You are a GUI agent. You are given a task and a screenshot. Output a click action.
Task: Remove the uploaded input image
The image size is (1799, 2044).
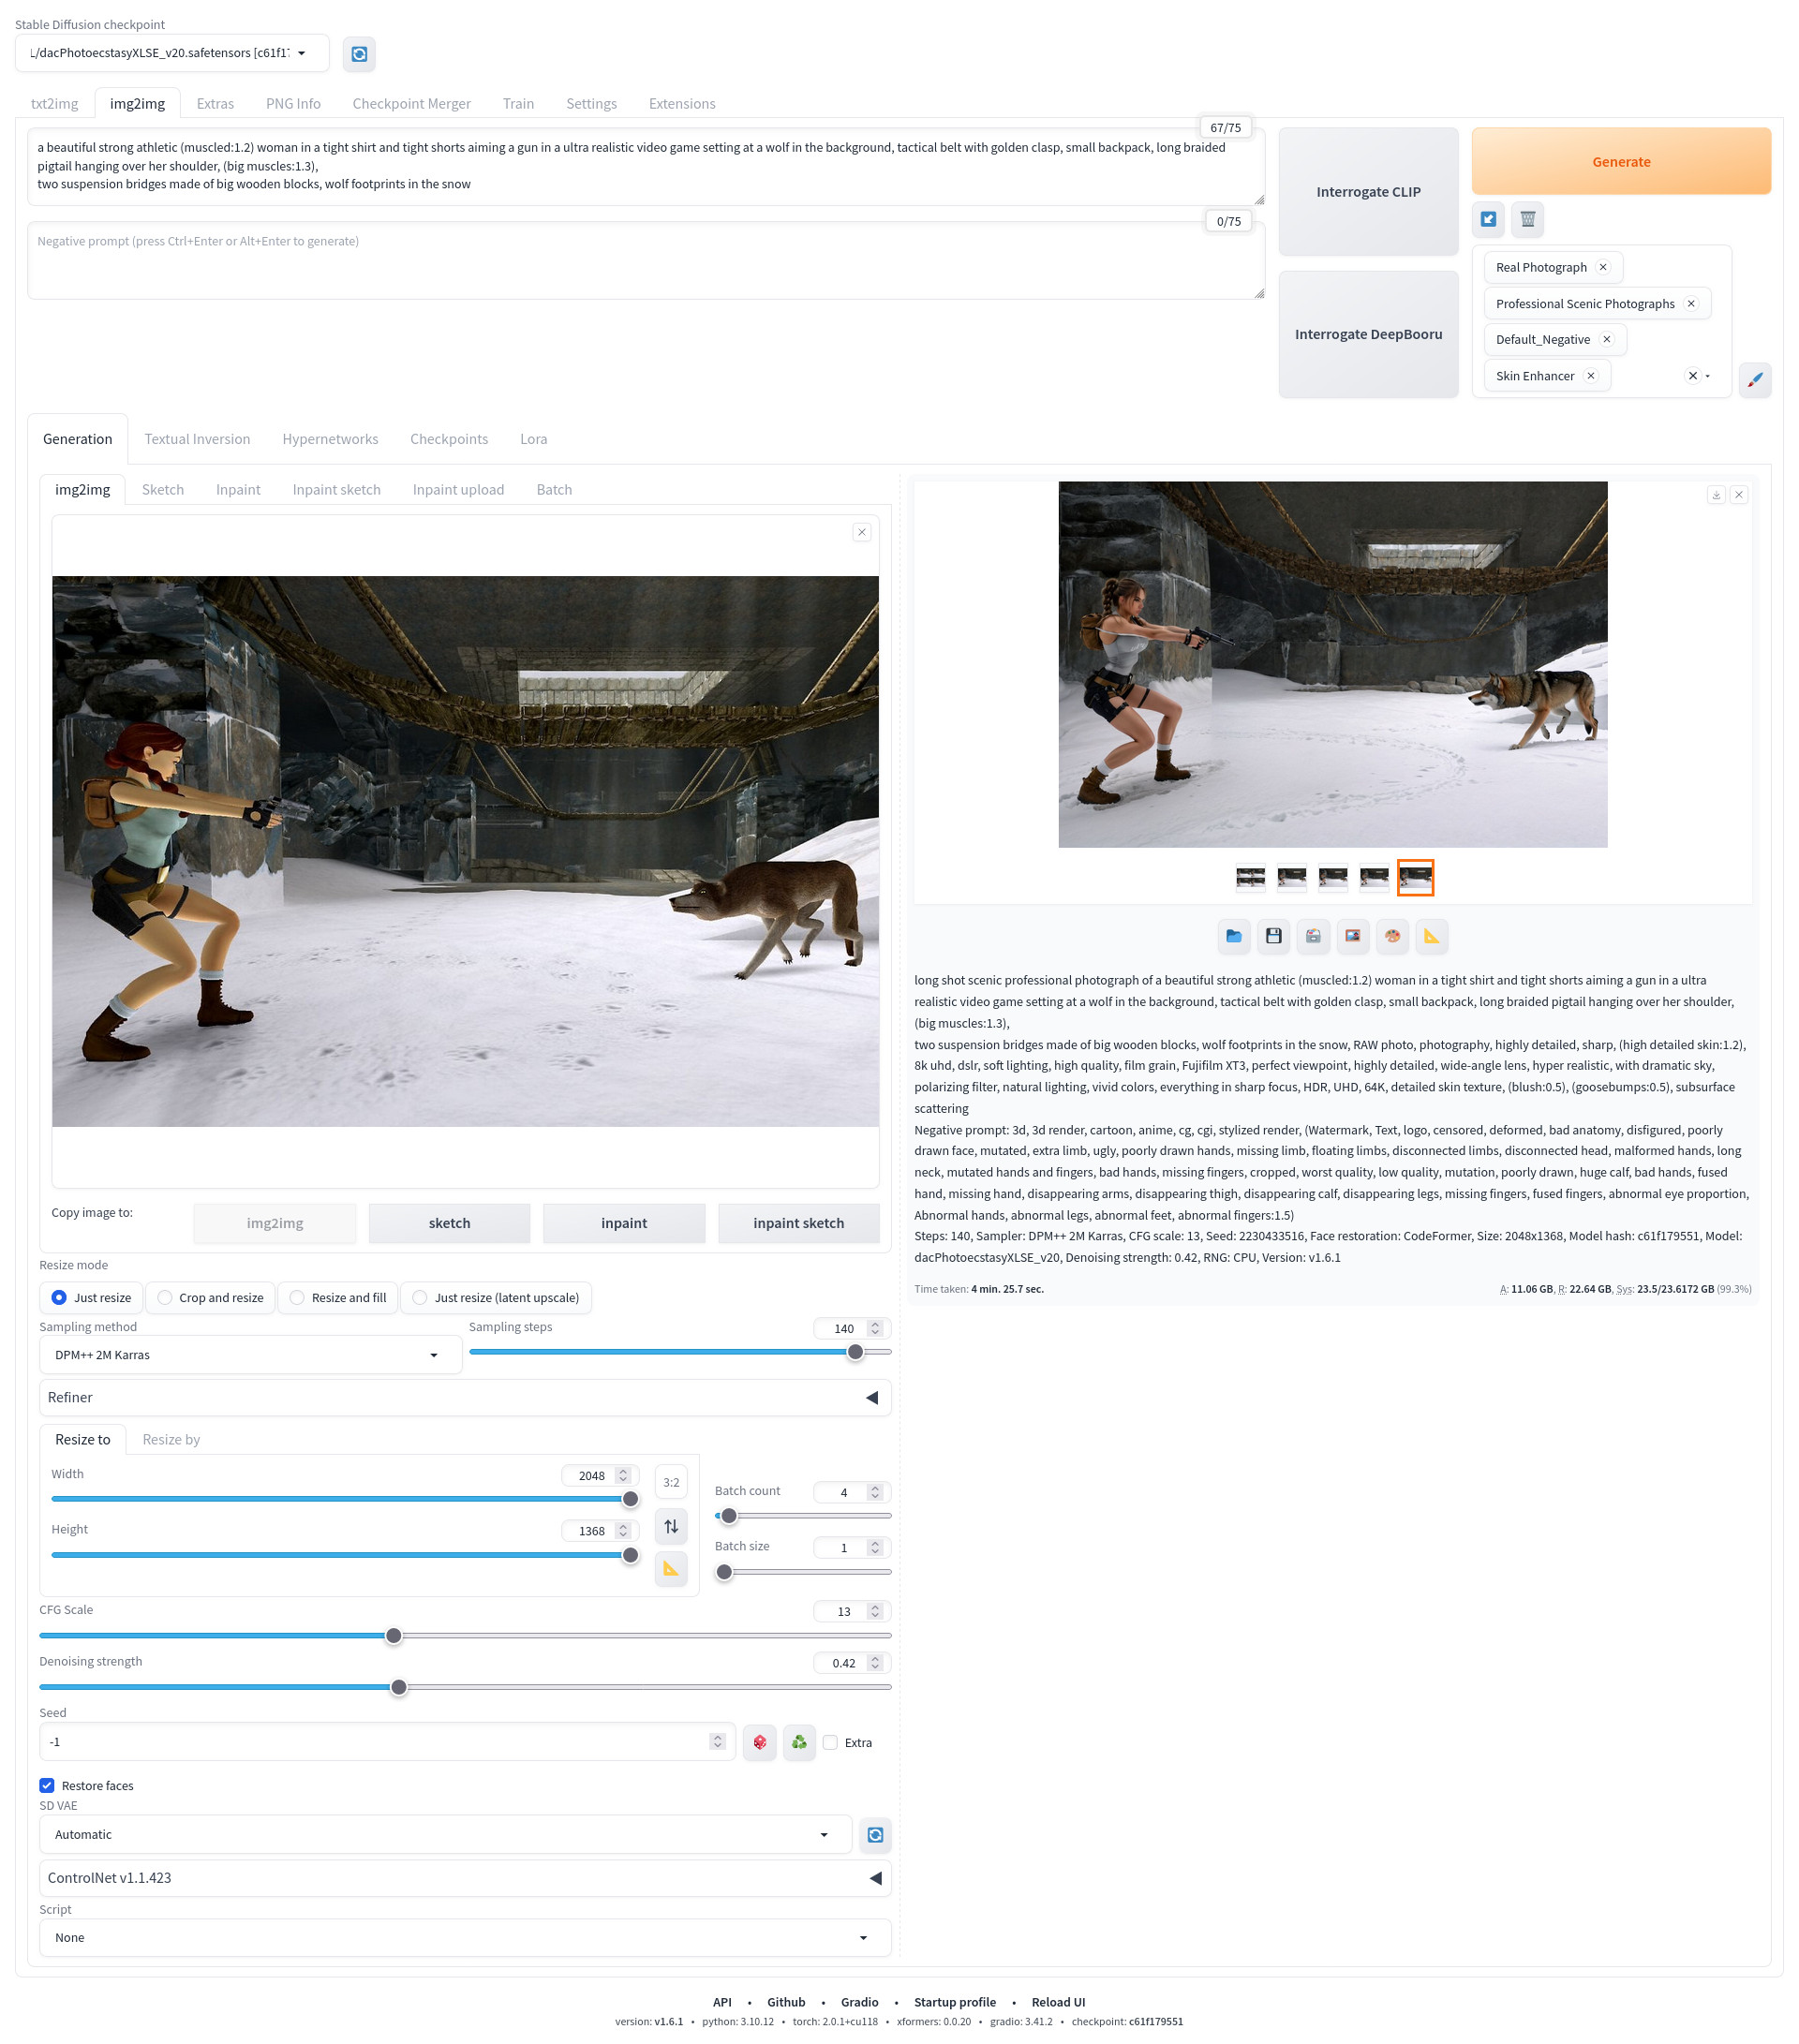[862, 532]
